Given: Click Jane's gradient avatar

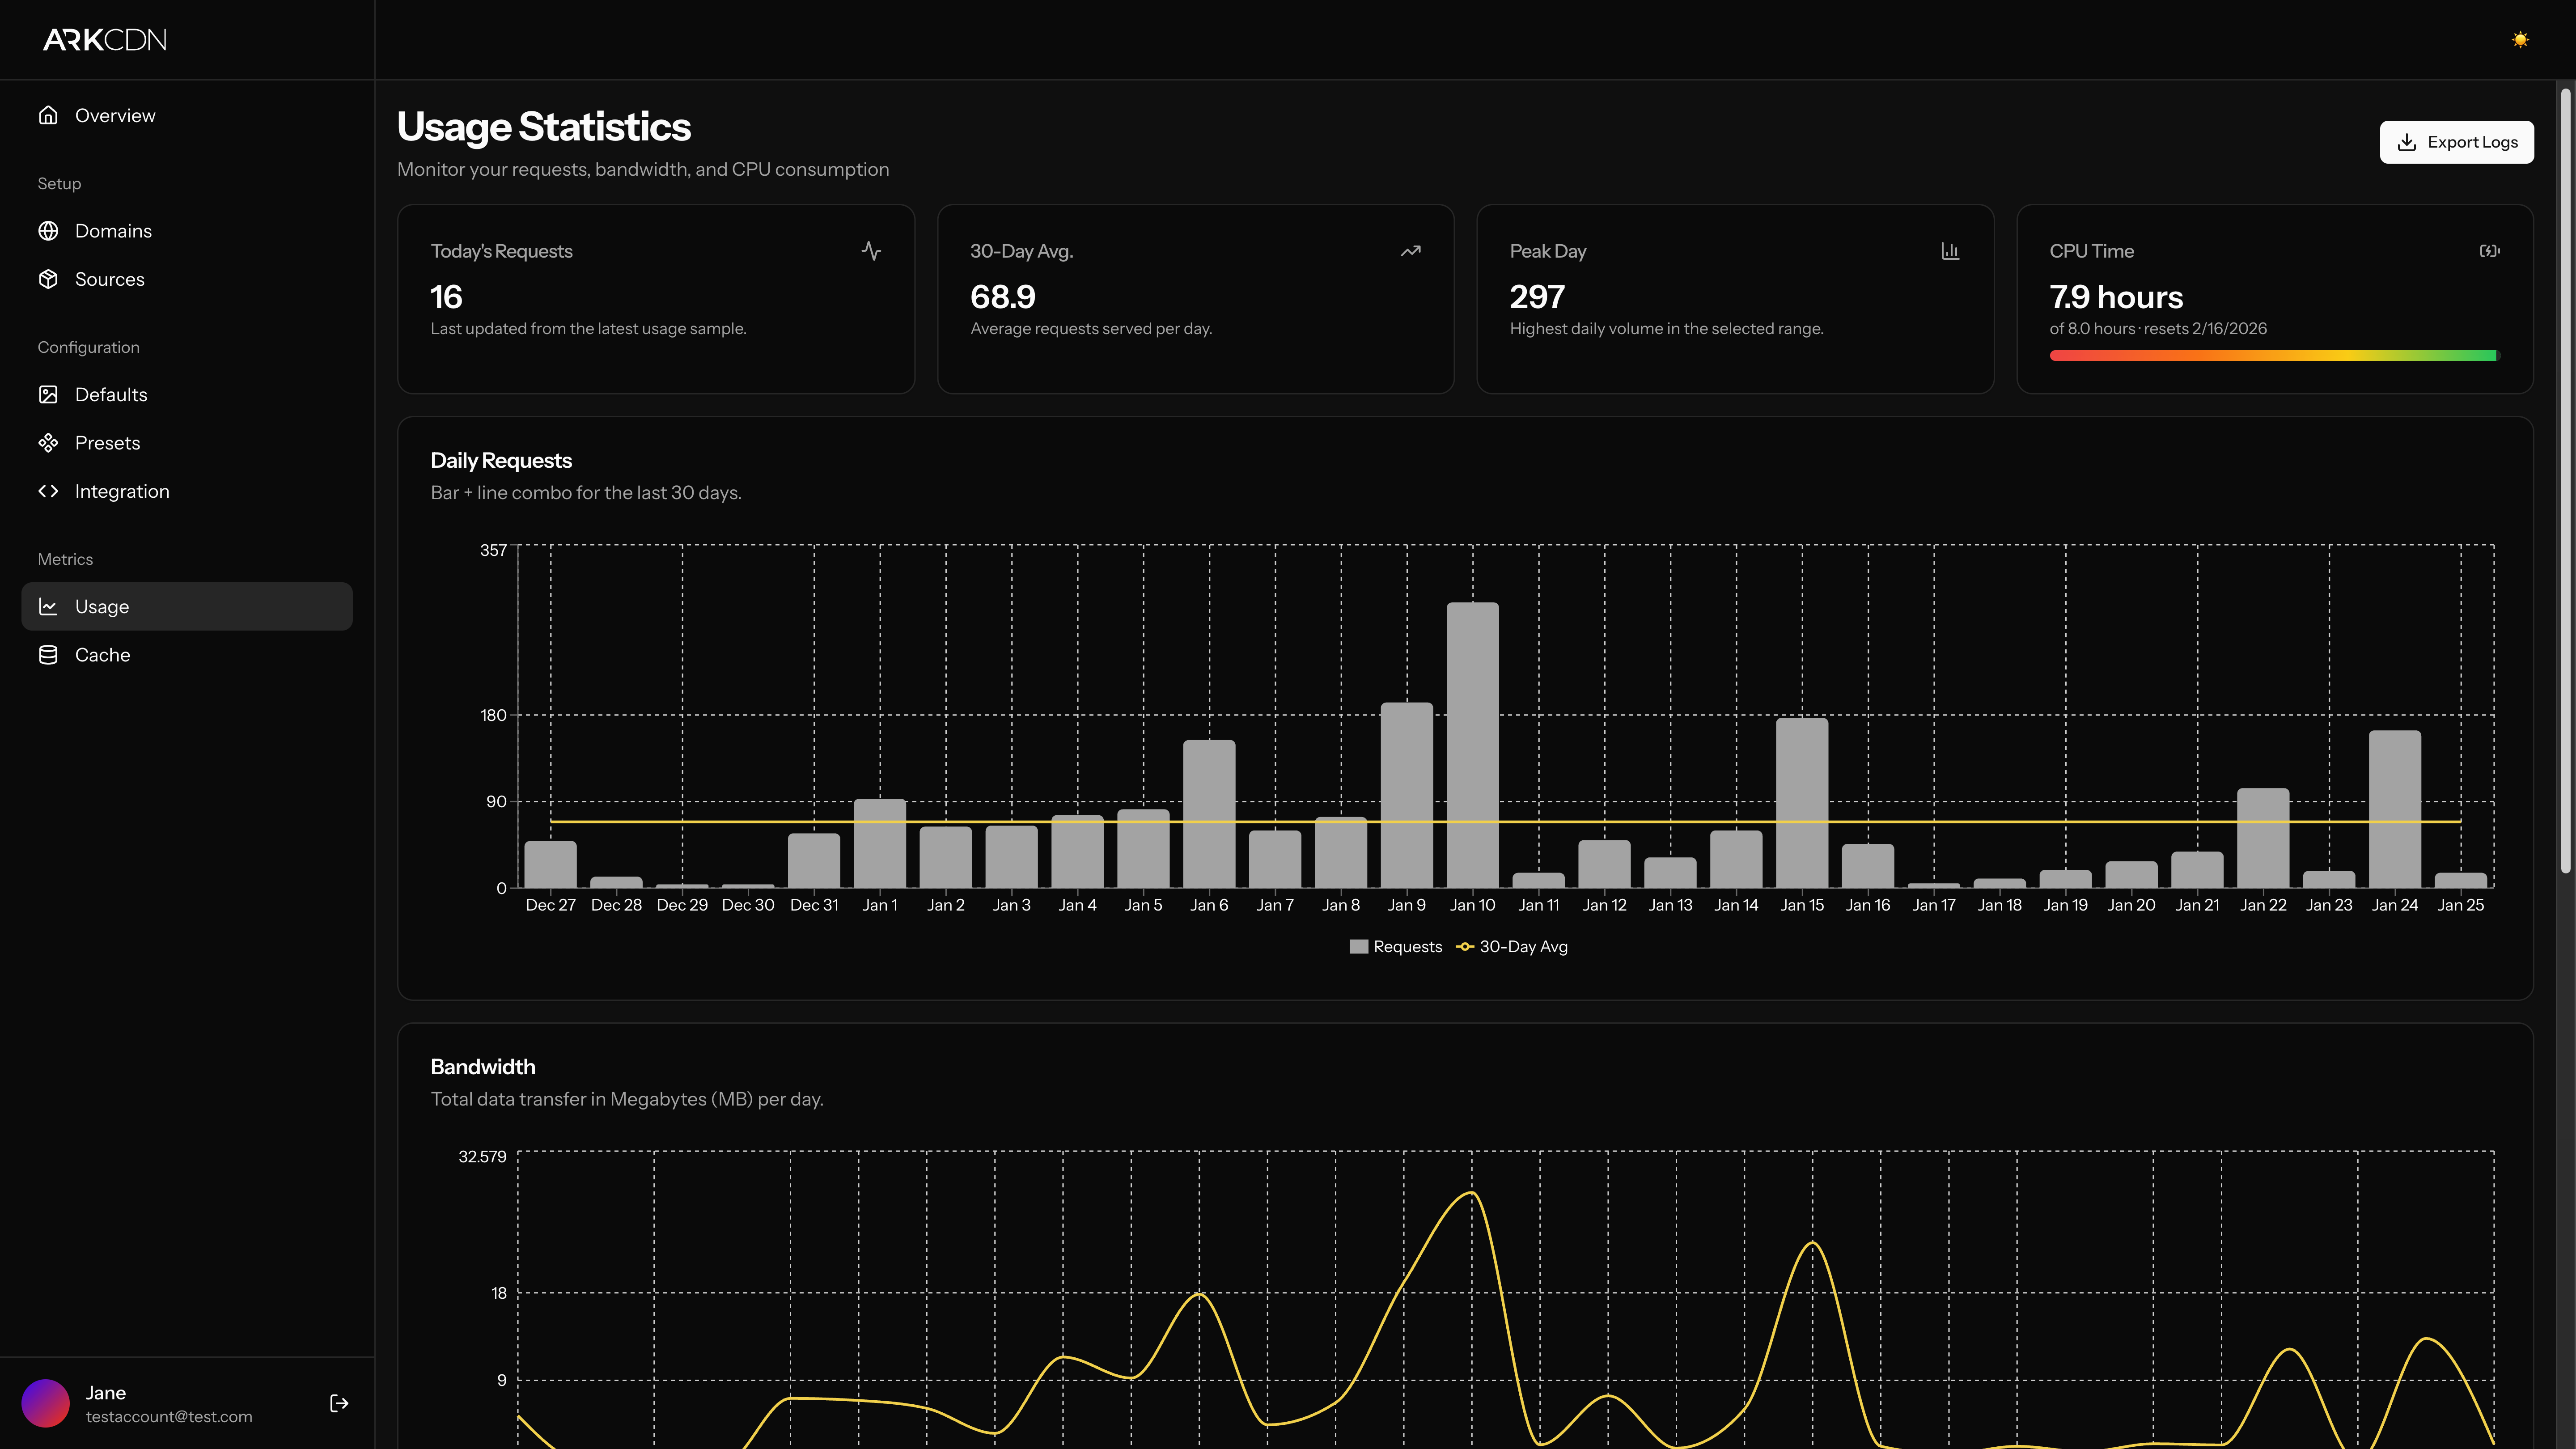Looking at the screenshot, I should (46, 1404).
